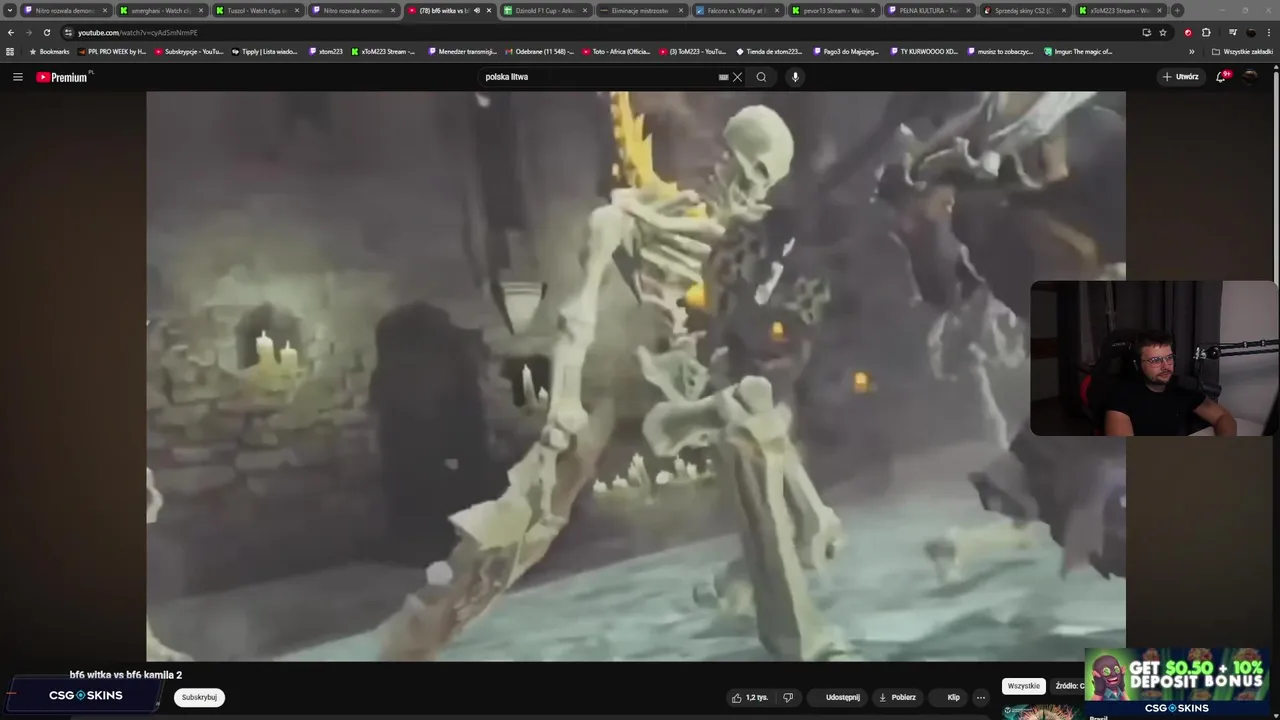Open the Subskrypcje YouTube bookmark
Screen dimensions: 1280x720
[189, 51]
